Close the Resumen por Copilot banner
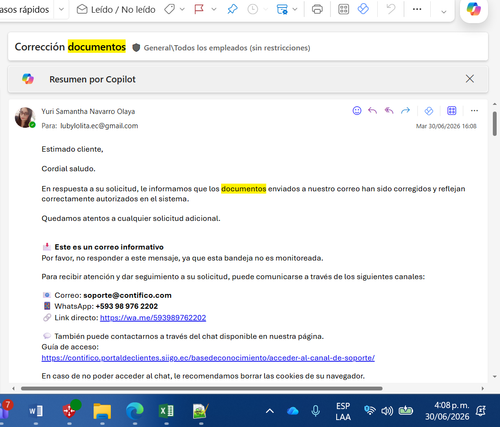The height and width of the screenshot is (427, 500). [470, 79]
